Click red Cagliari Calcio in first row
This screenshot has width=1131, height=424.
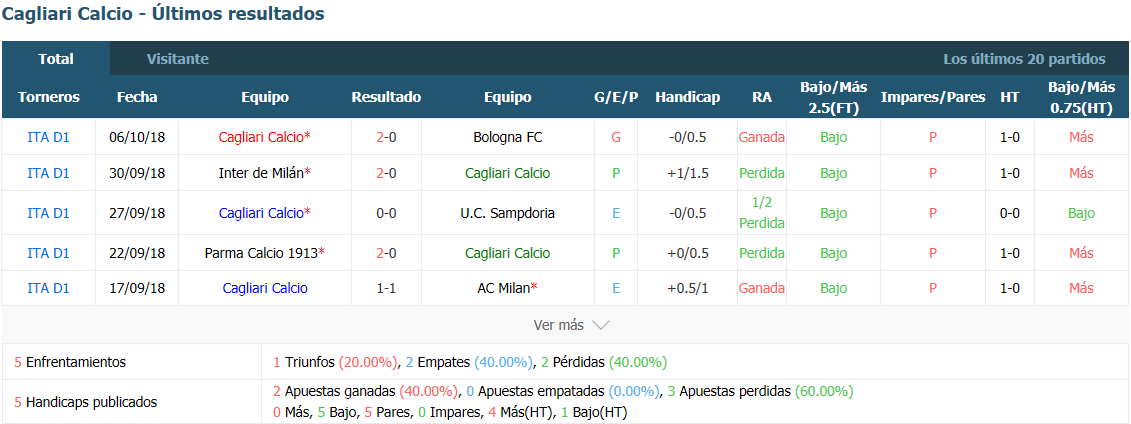click(265, 137)
